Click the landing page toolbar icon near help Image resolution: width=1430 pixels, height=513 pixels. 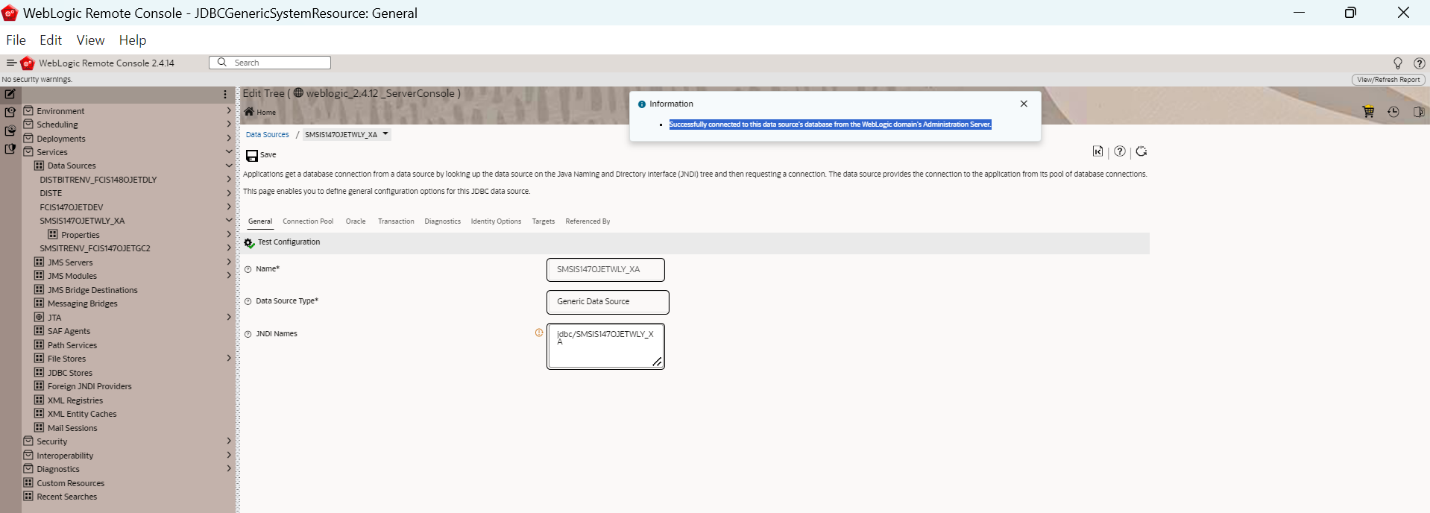1098,152
